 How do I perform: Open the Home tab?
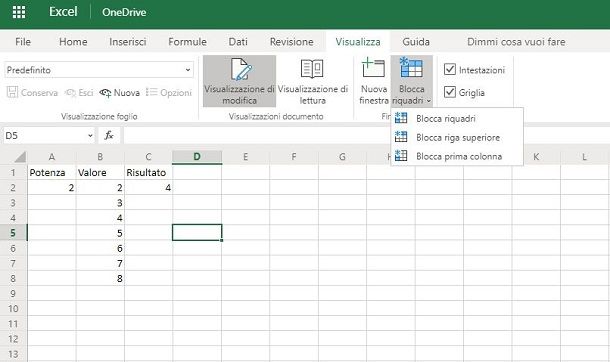pyautogui.click(x=73, y=42)
